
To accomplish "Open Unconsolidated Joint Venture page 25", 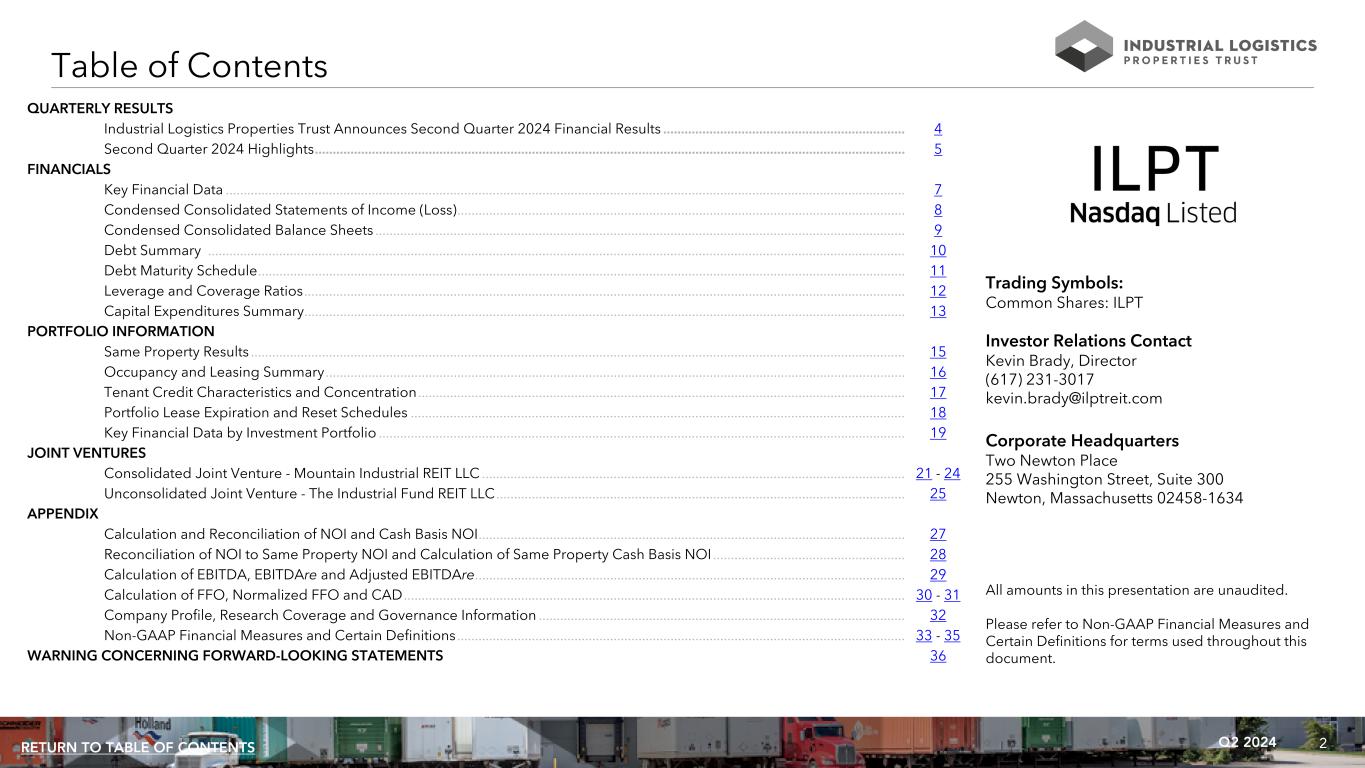I will coord(937,494).
